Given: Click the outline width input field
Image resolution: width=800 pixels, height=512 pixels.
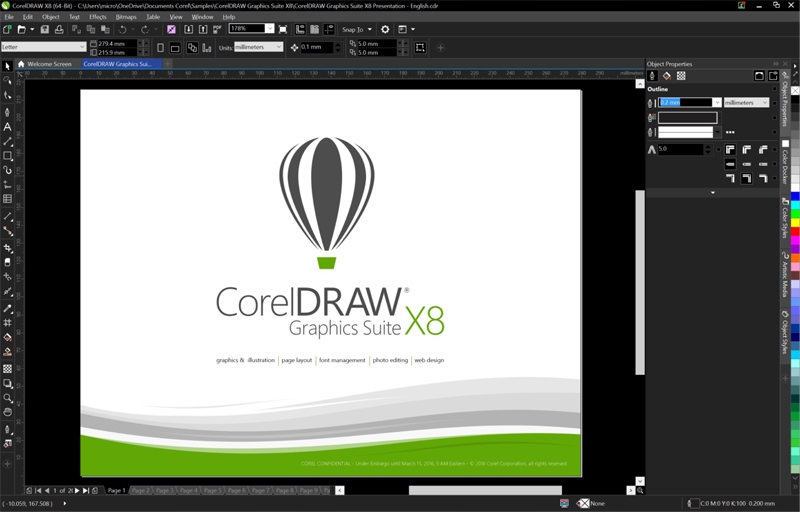Looking at the screenshot, I should click(x=684, y=103).
